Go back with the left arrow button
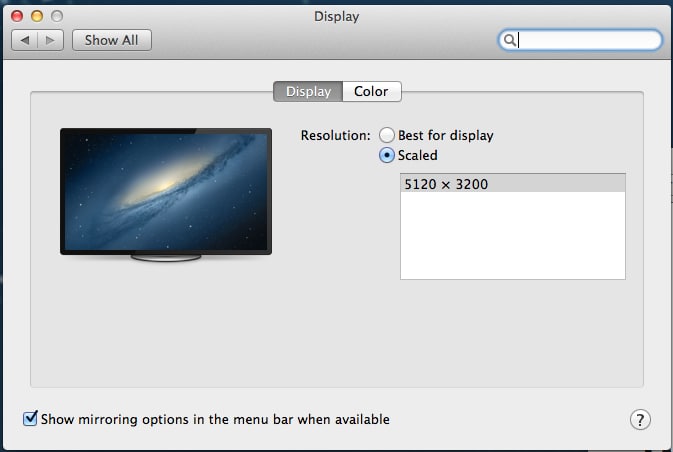This screenshot has width=673, height=452. [24, 40]
